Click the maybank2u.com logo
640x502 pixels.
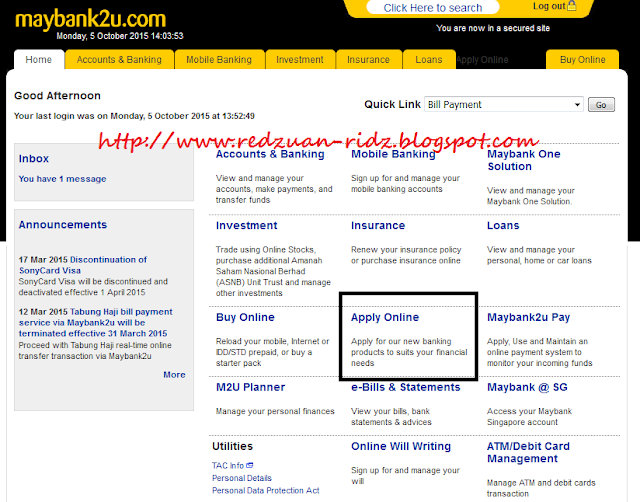tap(91, 19)
